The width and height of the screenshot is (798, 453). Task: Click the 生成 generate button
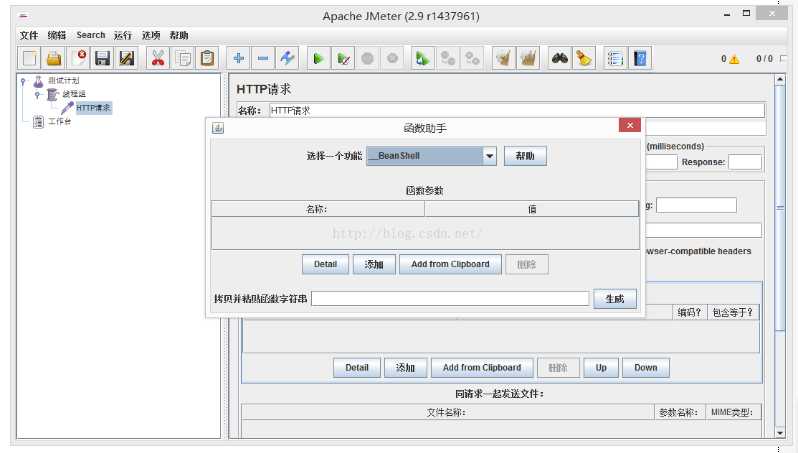[x=615, y=299]
